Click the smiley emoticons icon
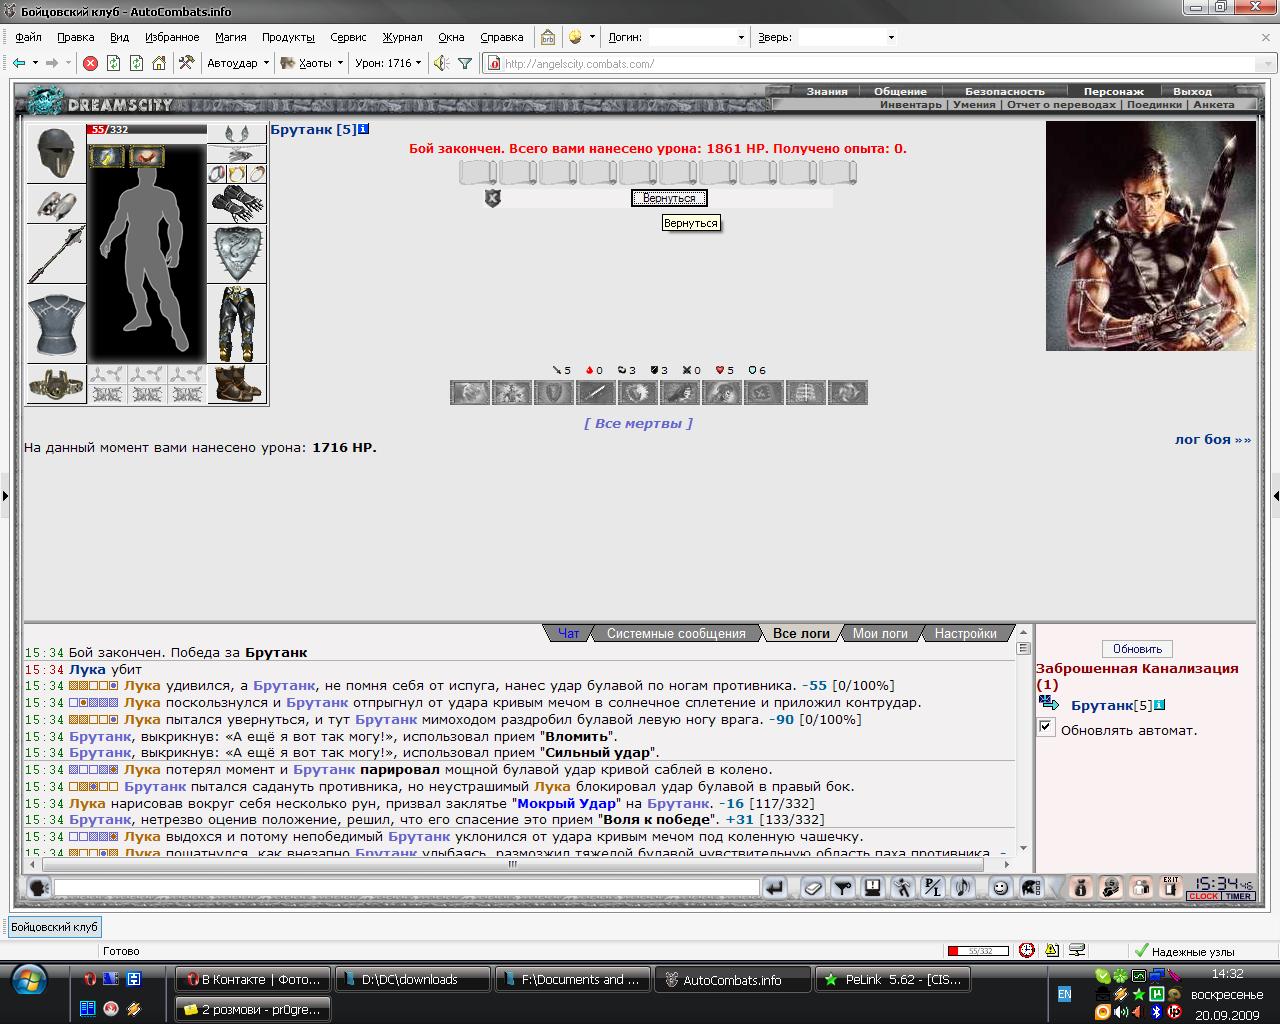 [1000, 887]
